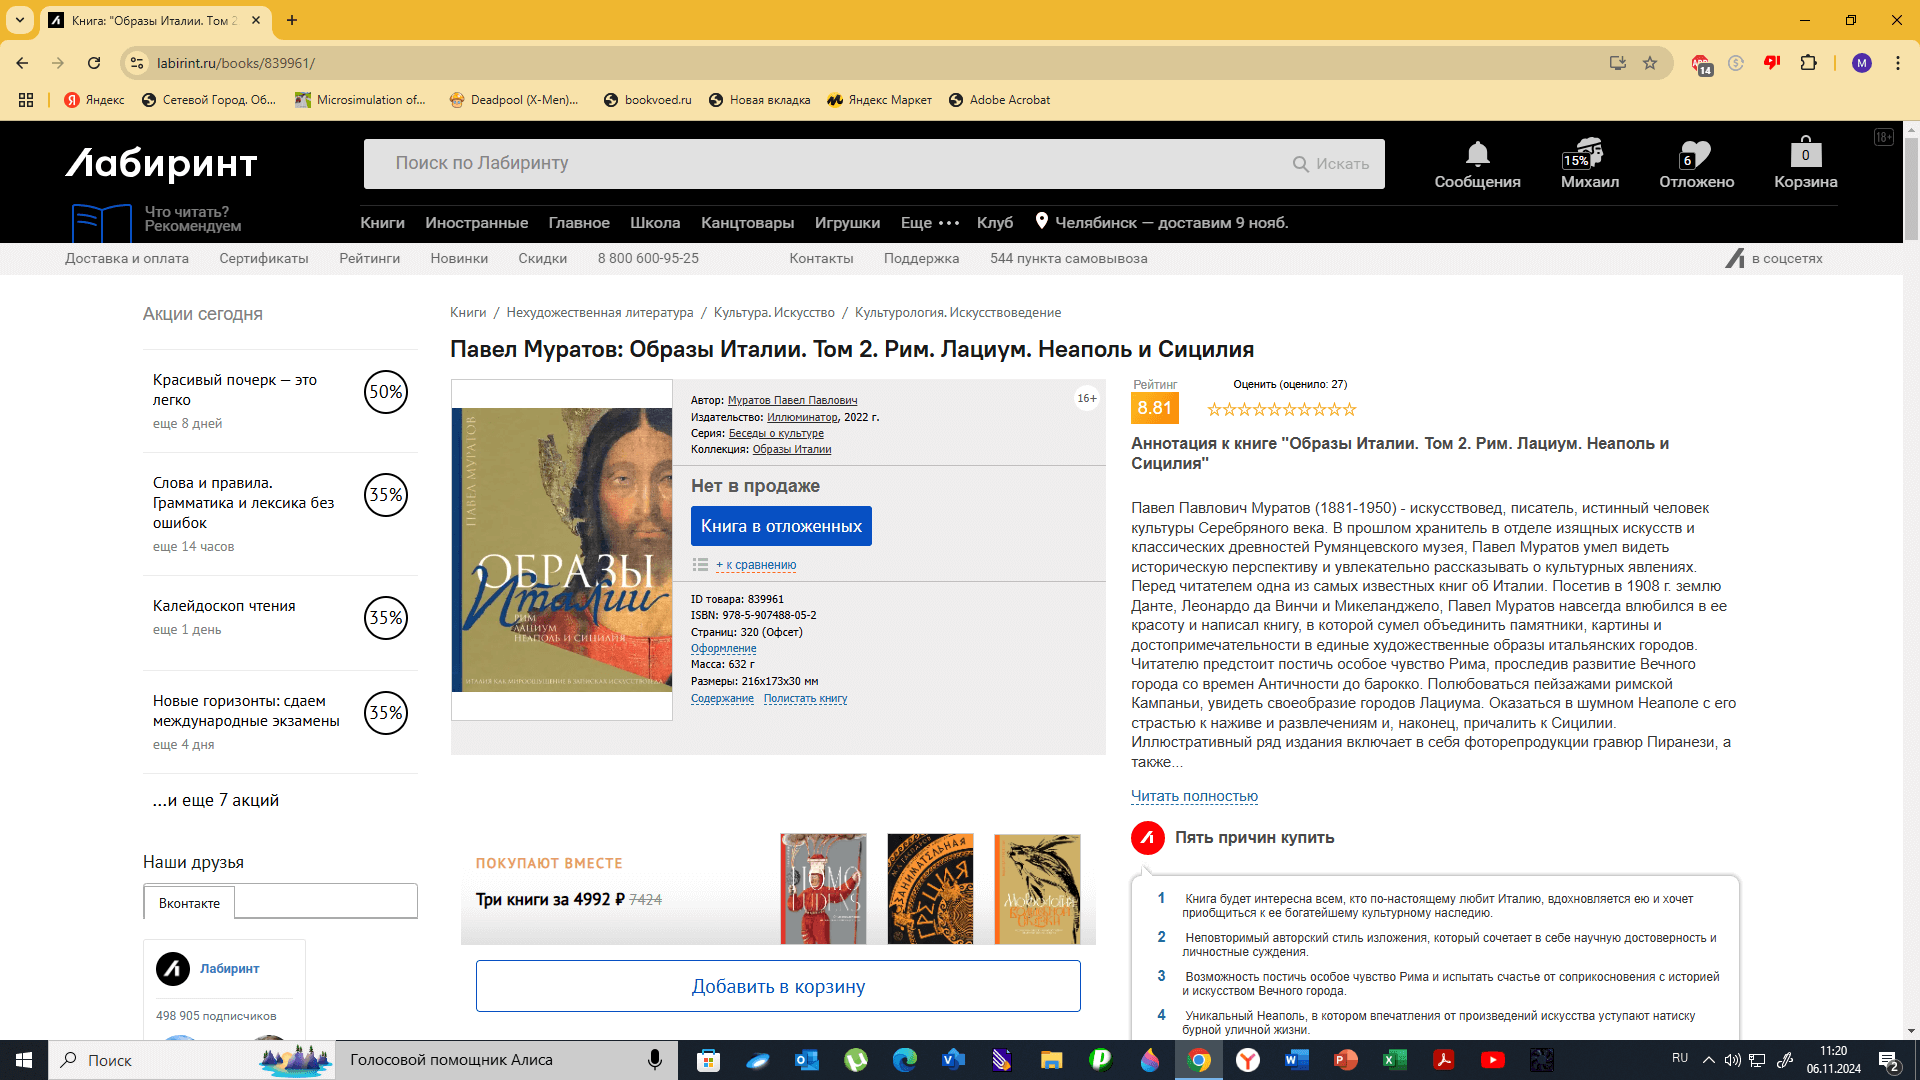This screenshot has height=1080, width=1920.
Task: Expand the …и еще 7 акций list
Action: coord(216,800)
